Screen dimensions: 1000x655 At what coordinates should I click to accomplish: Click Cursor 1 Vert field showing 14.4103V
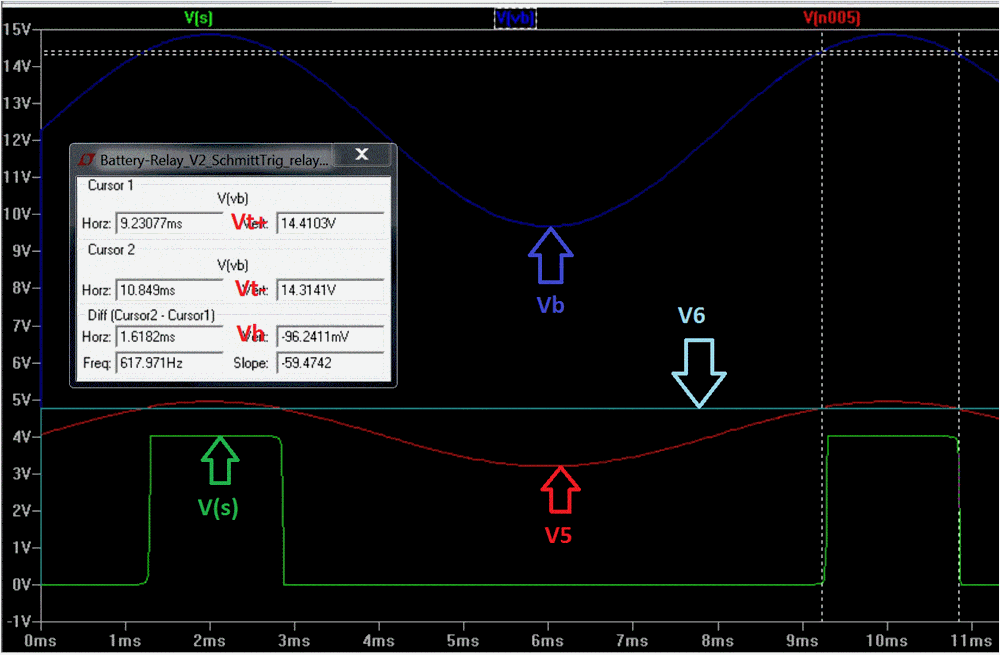(328, 224)
